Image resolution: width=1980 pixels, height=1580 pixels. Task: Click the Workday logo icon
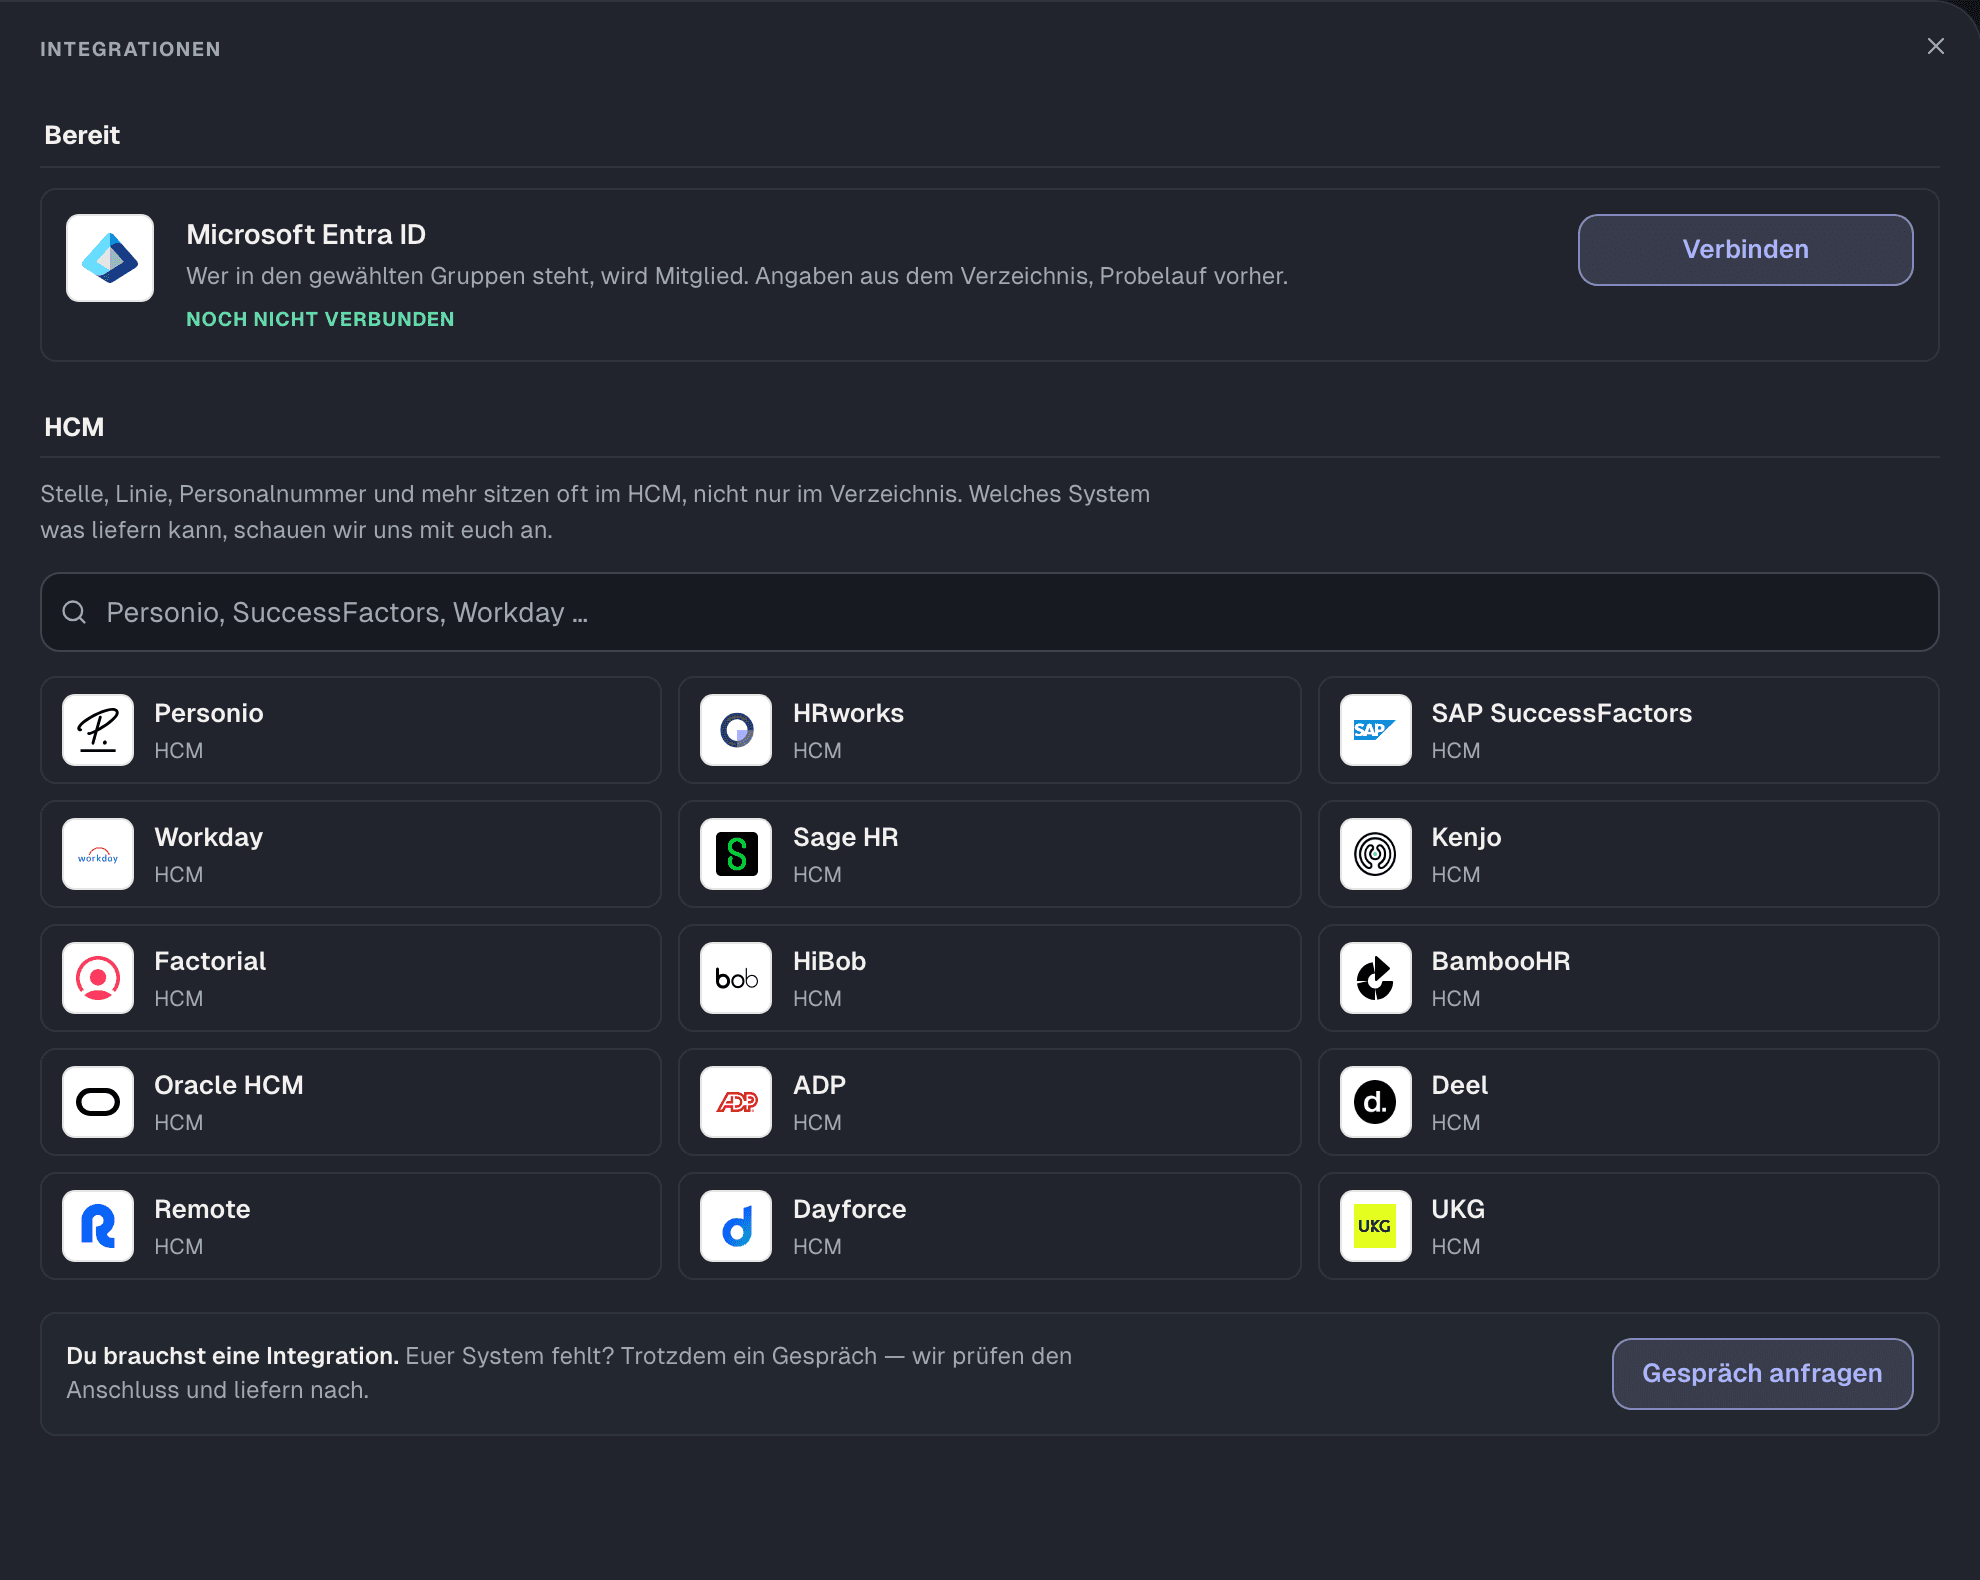(x=98, y=854)
